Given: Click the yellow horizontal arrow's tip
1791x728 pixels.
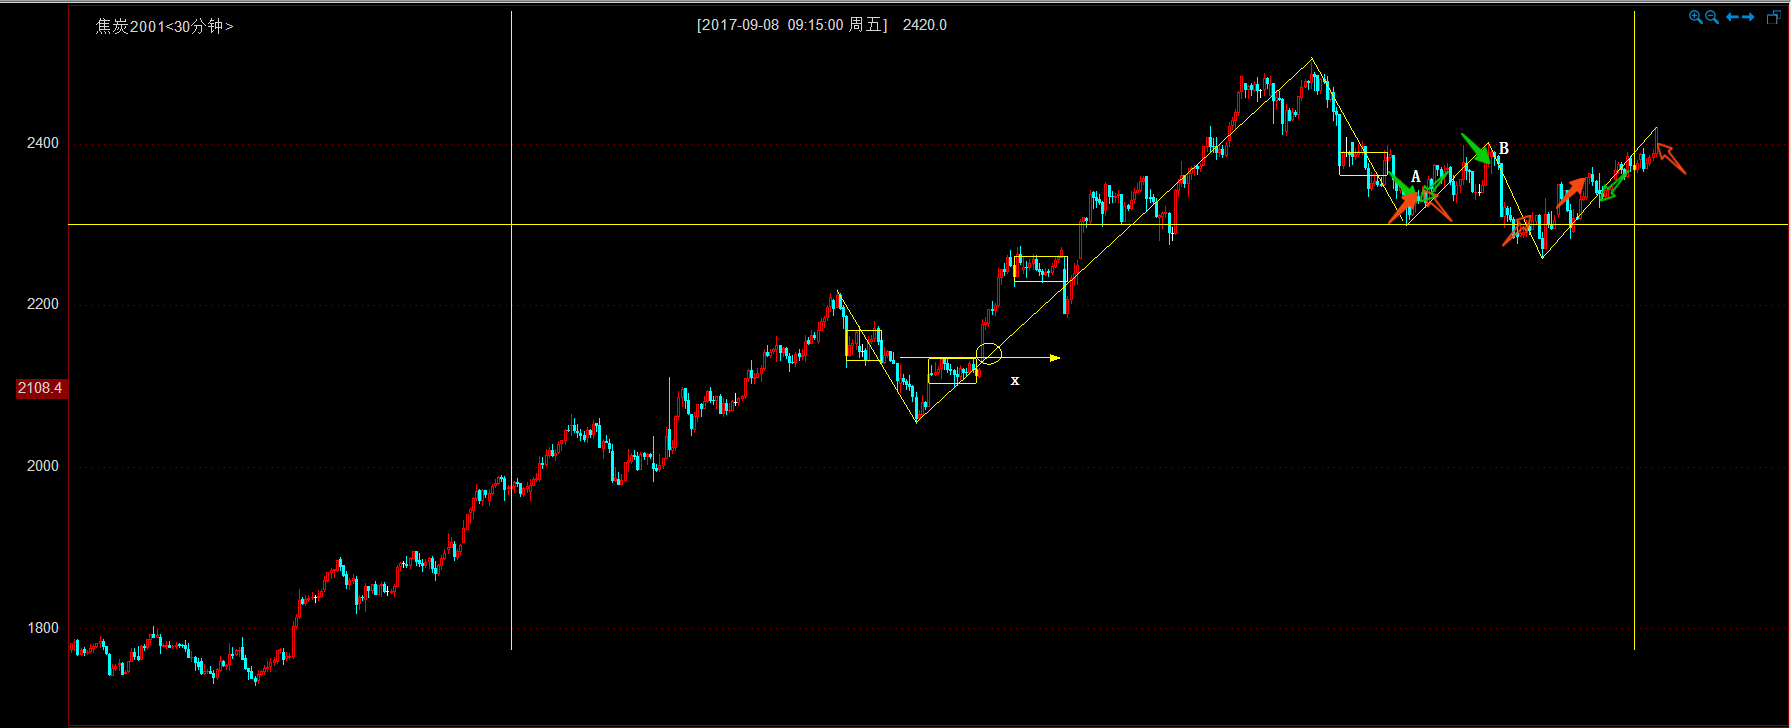Looking at the screenshot, I should point(1056,358).
